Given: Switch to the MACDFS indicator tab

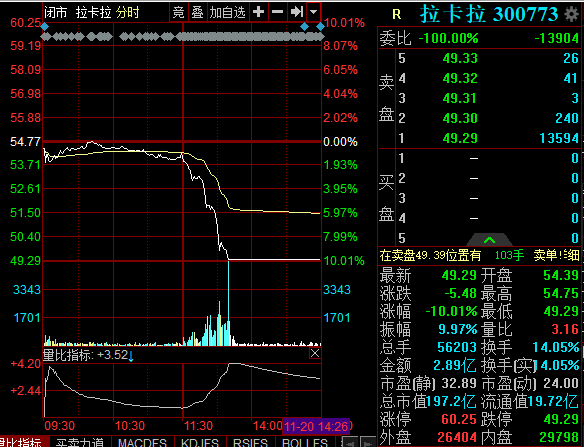Looking at the screenshot, I should (142, 442).
